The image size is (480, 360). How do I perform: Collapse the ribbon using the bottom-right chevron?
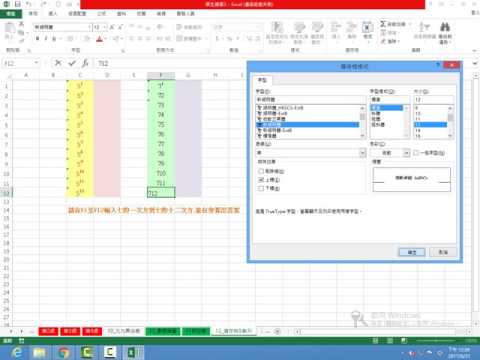[x=475, y=50]
